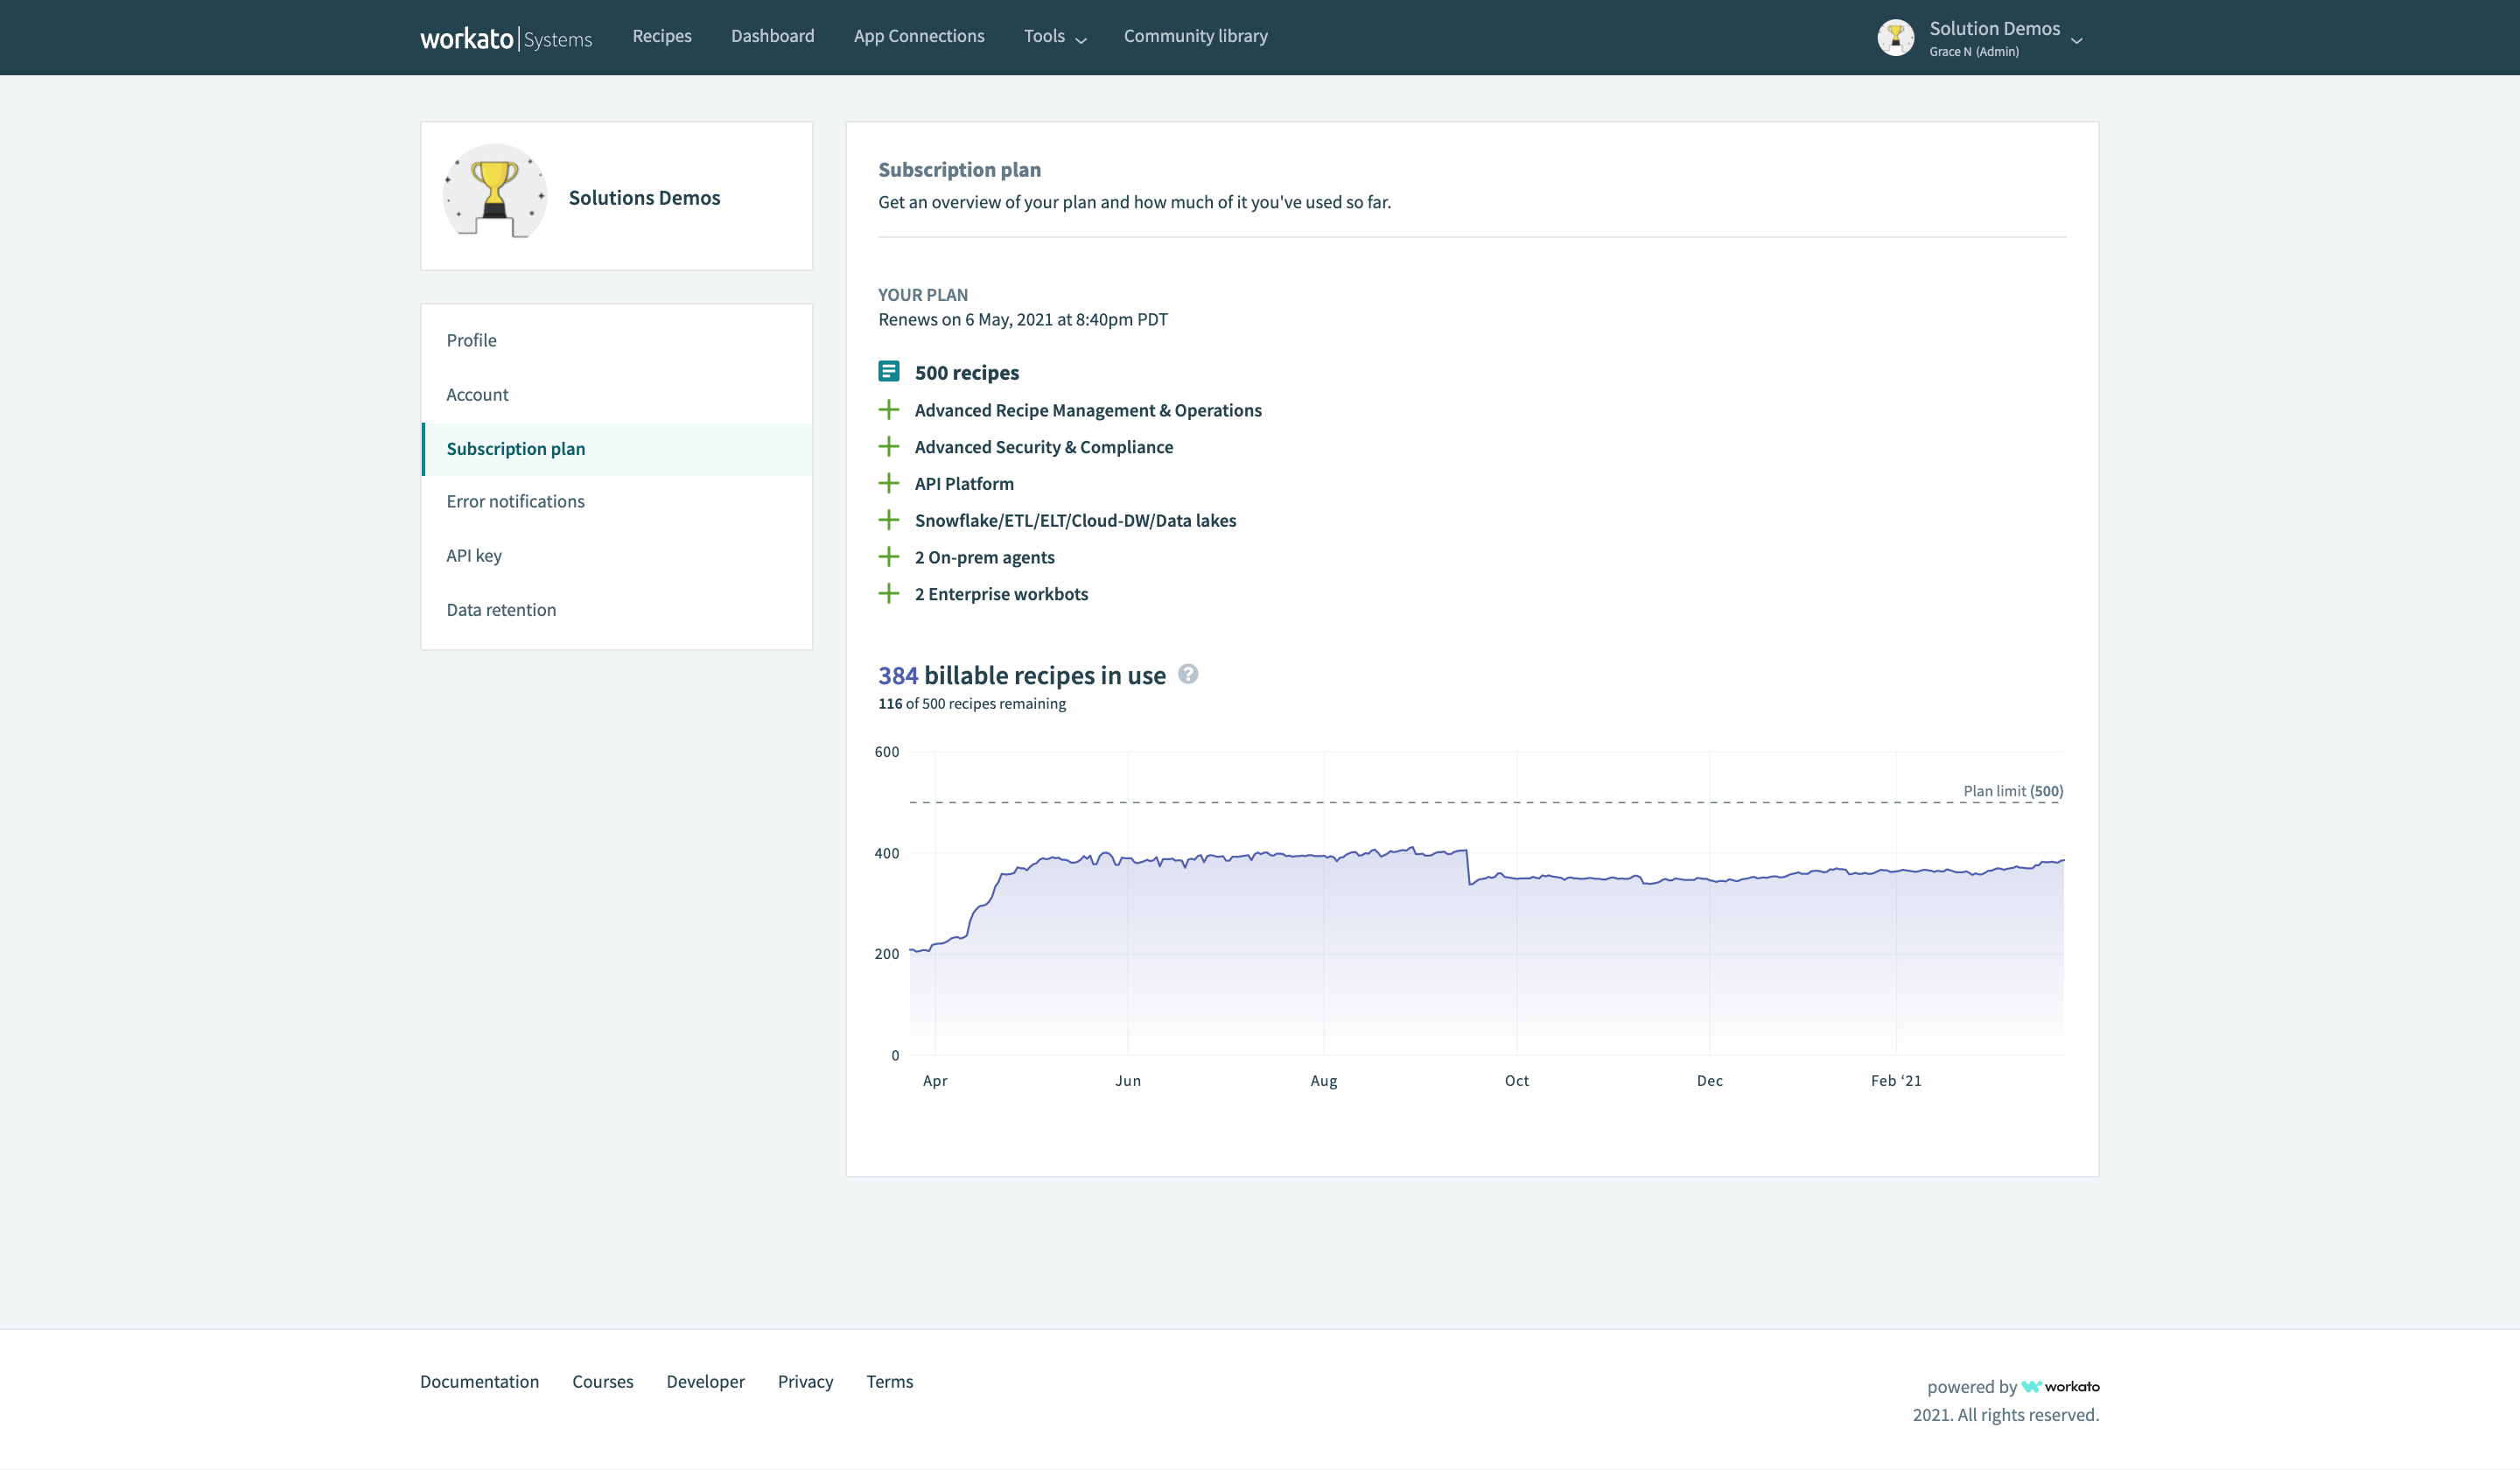Screen dimensions: 2520x1470
Task: Click the 384 billable recipes count
Action: (x=898, y=675)
